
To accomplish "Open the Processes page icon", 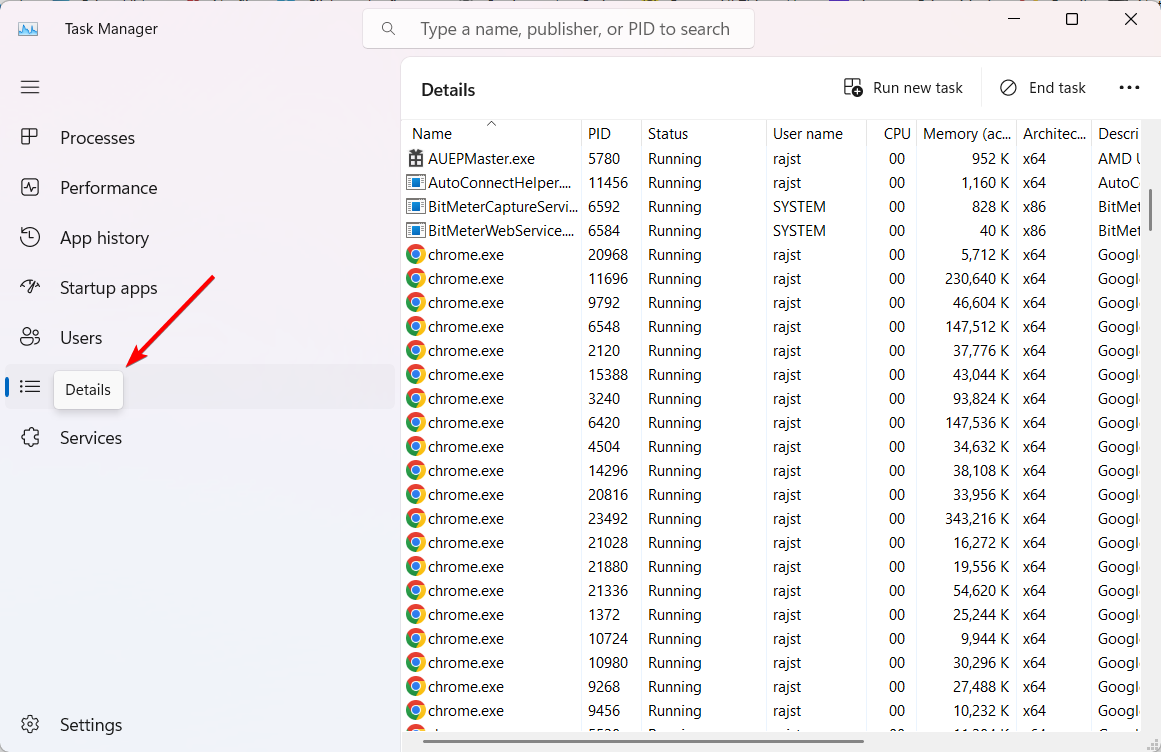I will pyautogui.click(x=30, y=137).
